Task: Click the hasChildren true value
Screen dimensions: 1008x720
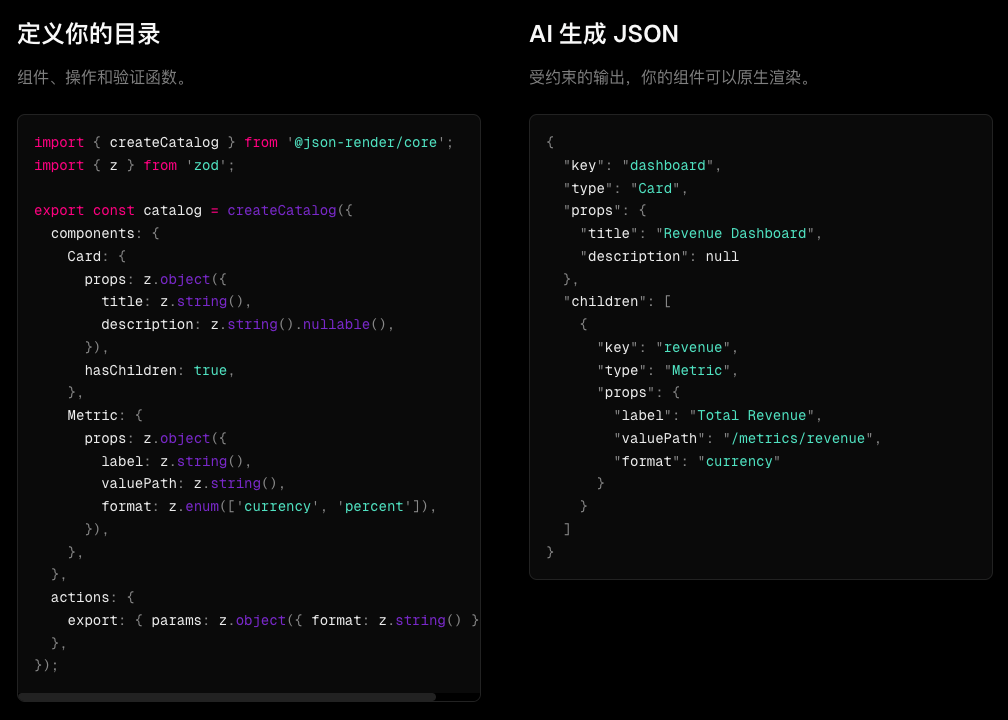Action: point(210,371)
